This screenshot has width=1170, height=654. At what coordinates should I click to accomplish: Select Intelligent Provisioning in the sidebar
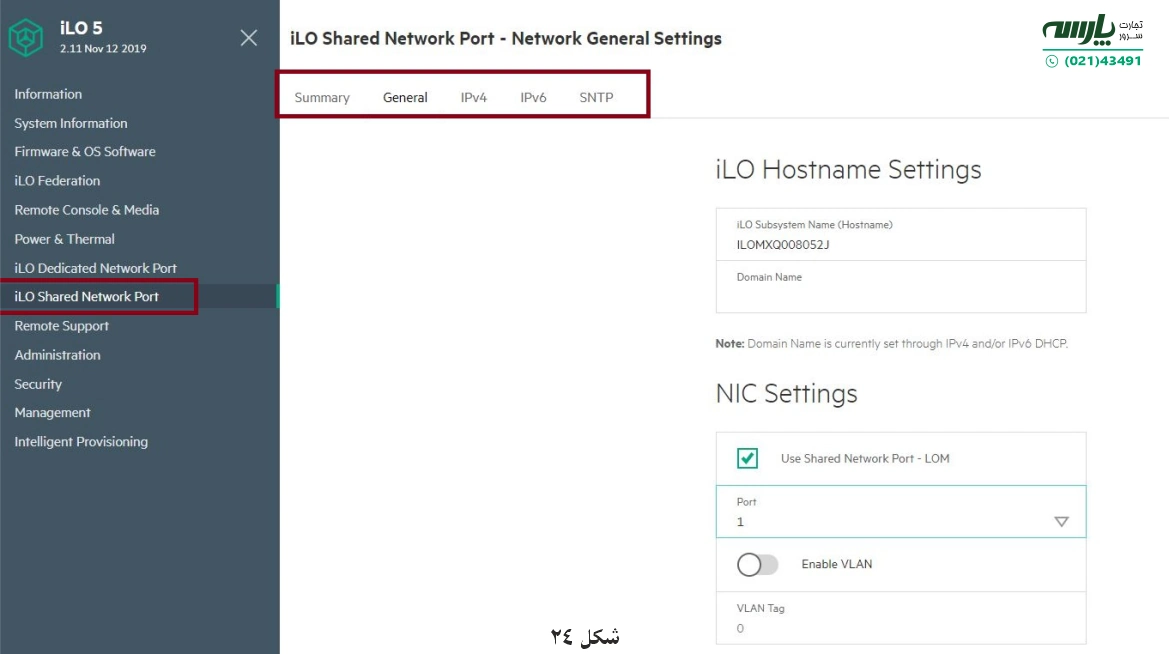80,441
